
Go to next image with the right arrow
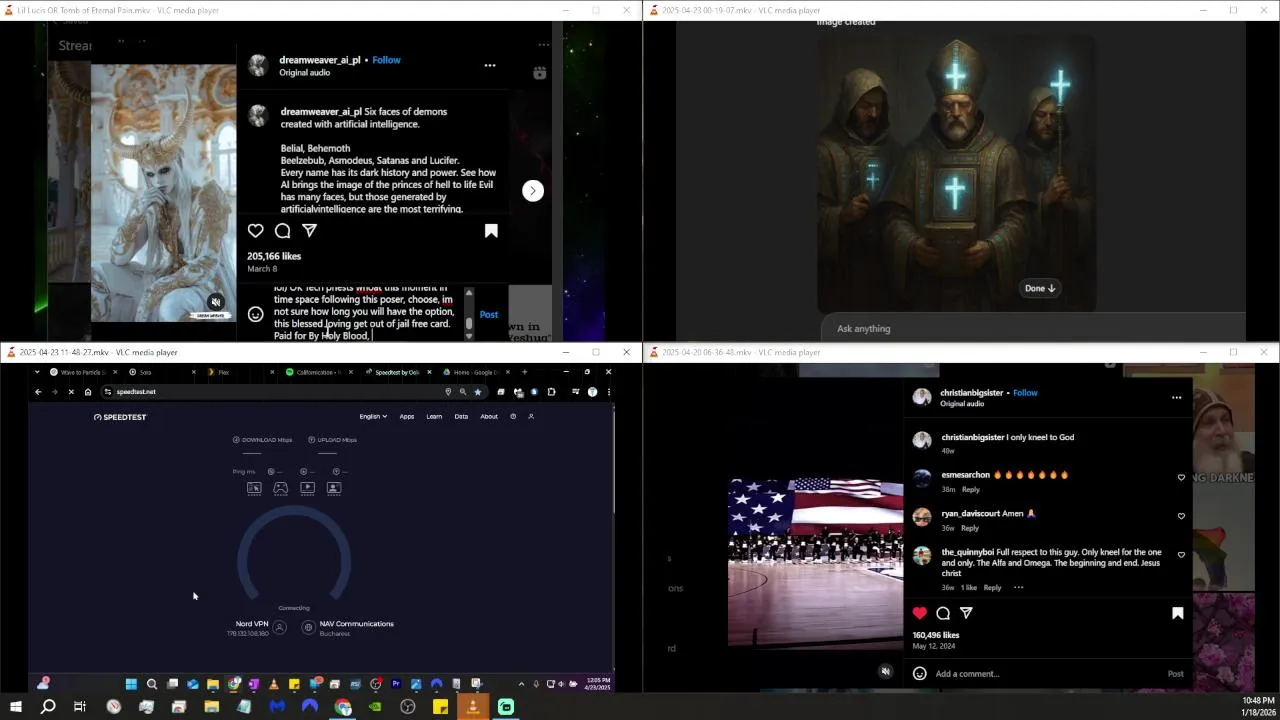(x=533, y=191)
